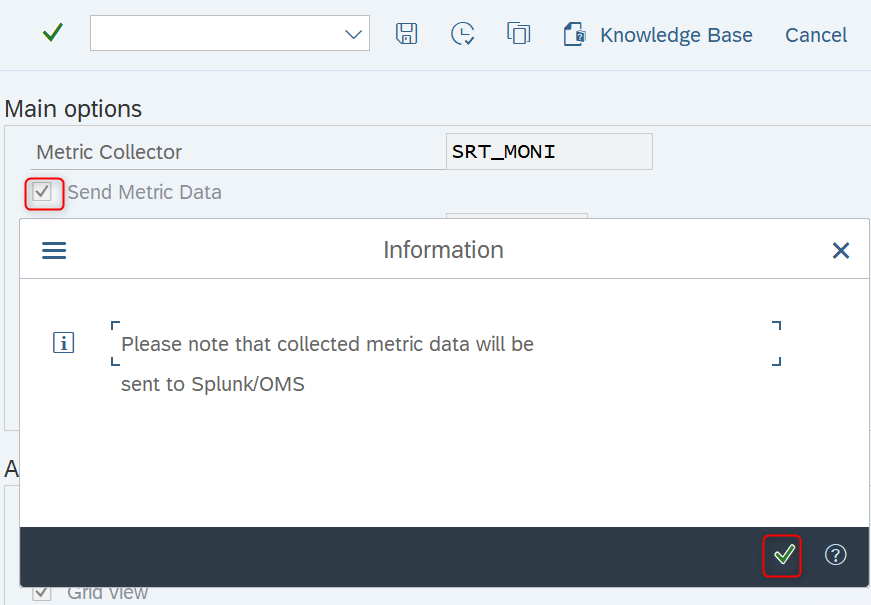Click the overlapping pages copy icon
This screenshot has width=871, height=605.
[x=518, y=33]
